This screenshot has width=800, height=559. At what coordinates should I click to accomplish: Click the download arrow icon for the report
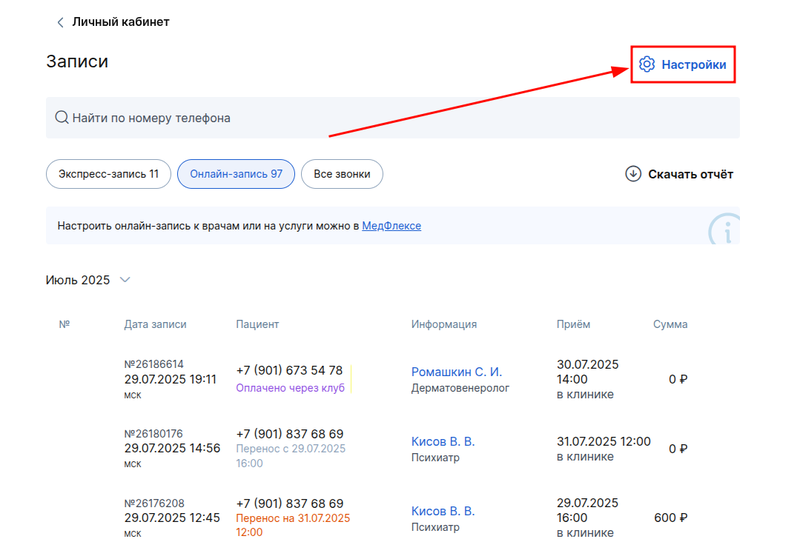633,174
